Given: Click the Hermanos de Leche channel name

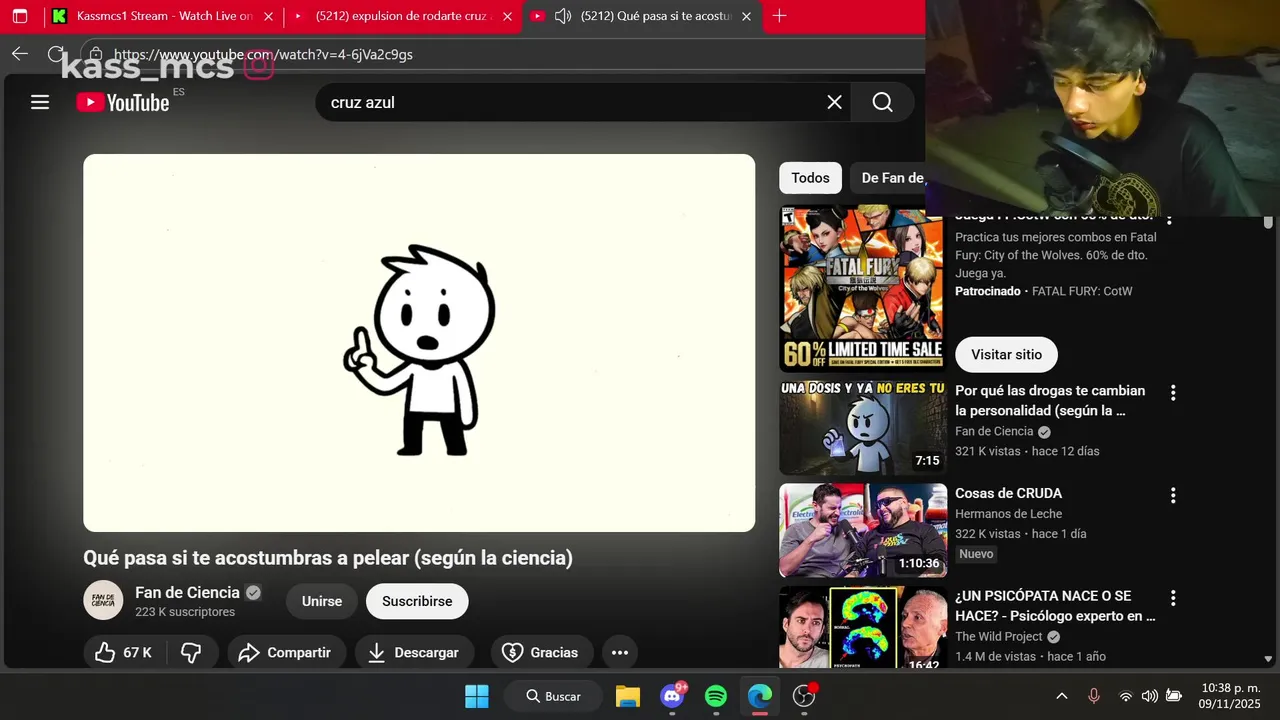Looking at the screenshot, I should pos(1008,514).
